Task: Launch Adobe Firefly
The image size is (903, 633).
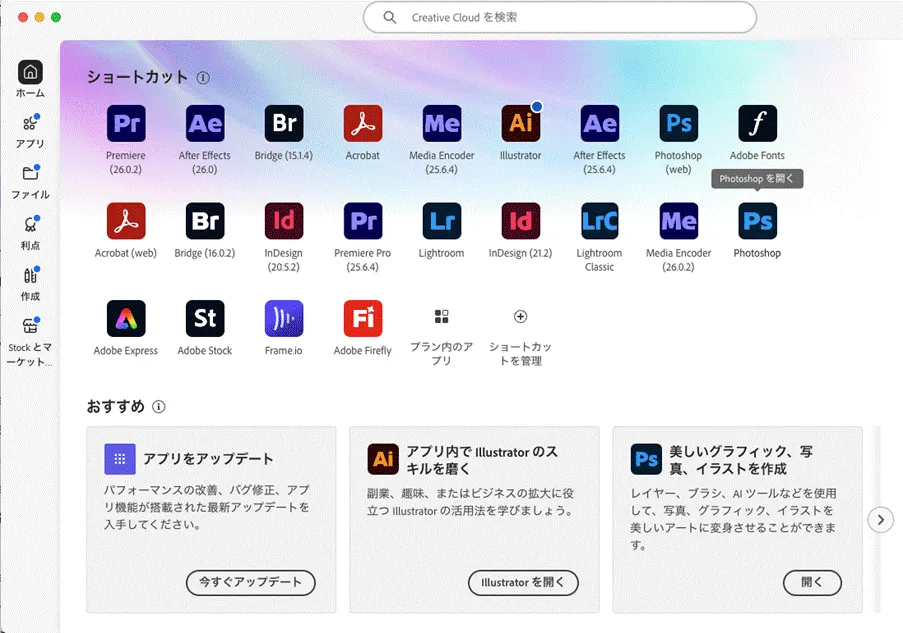Action: [362, 317]
